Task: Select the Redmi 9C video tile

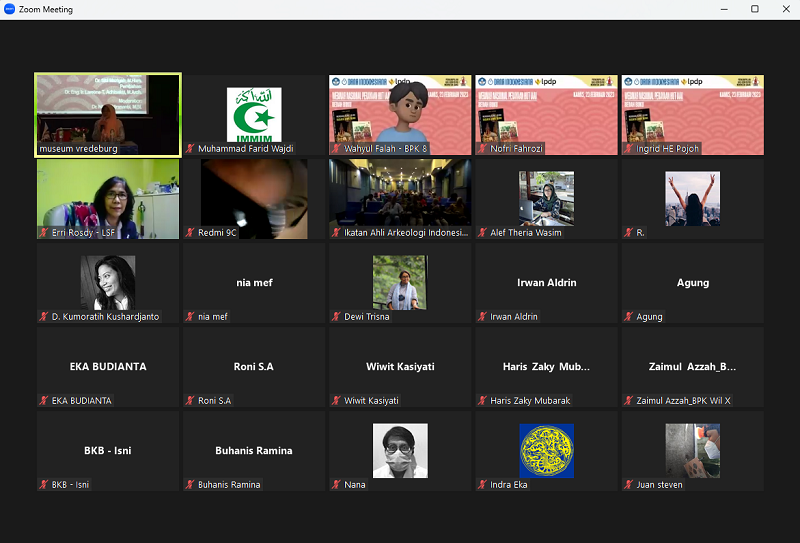Action: pos(254,199)
